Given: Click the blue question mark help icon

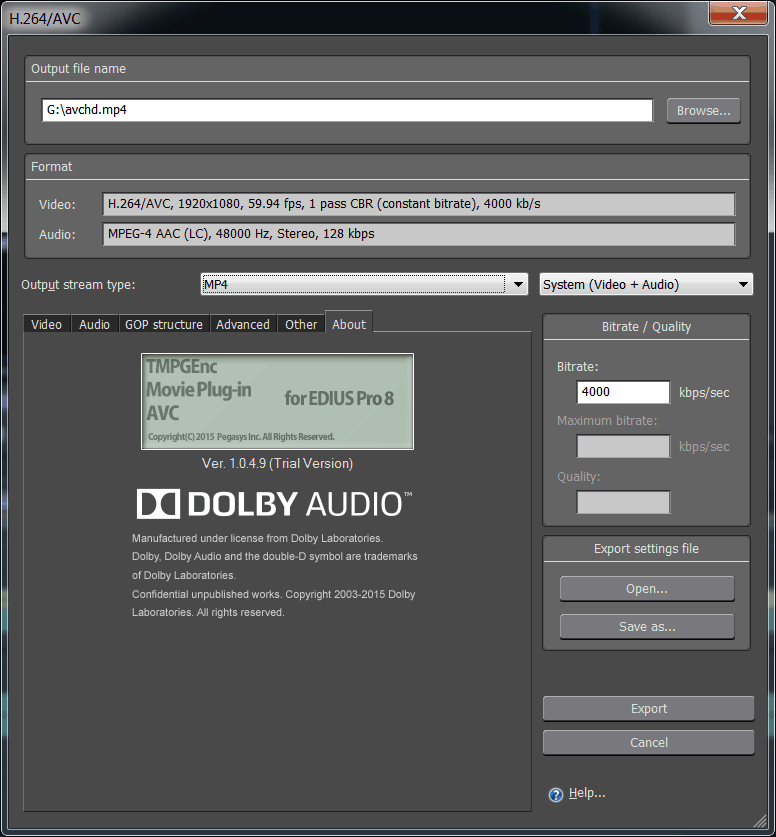Looking at the screenshot, I should point(556,795).
